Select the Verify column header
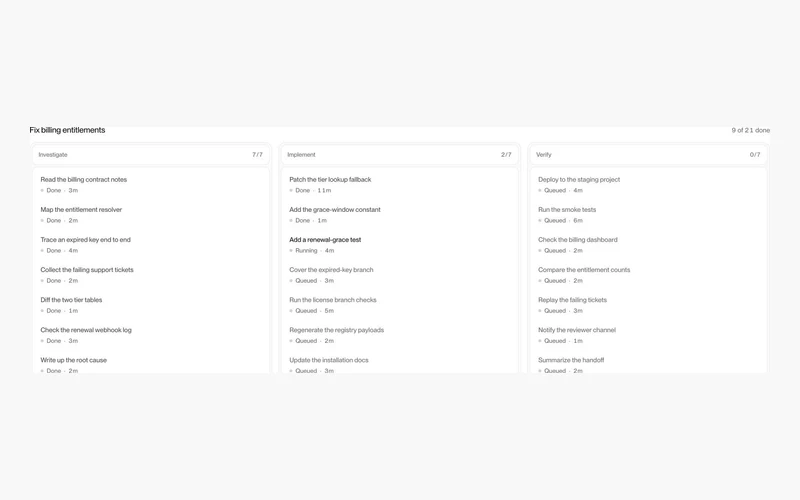The width and height of the screenshot is (800, 500). 648,155
